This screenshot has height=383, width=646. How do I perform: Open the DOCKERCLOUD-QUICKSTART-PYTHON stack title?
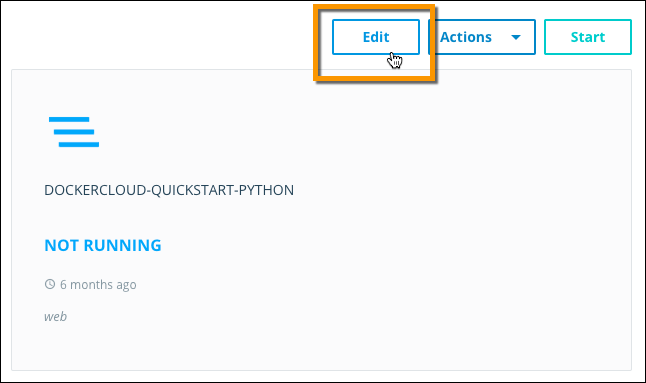(x=169, y=190)
